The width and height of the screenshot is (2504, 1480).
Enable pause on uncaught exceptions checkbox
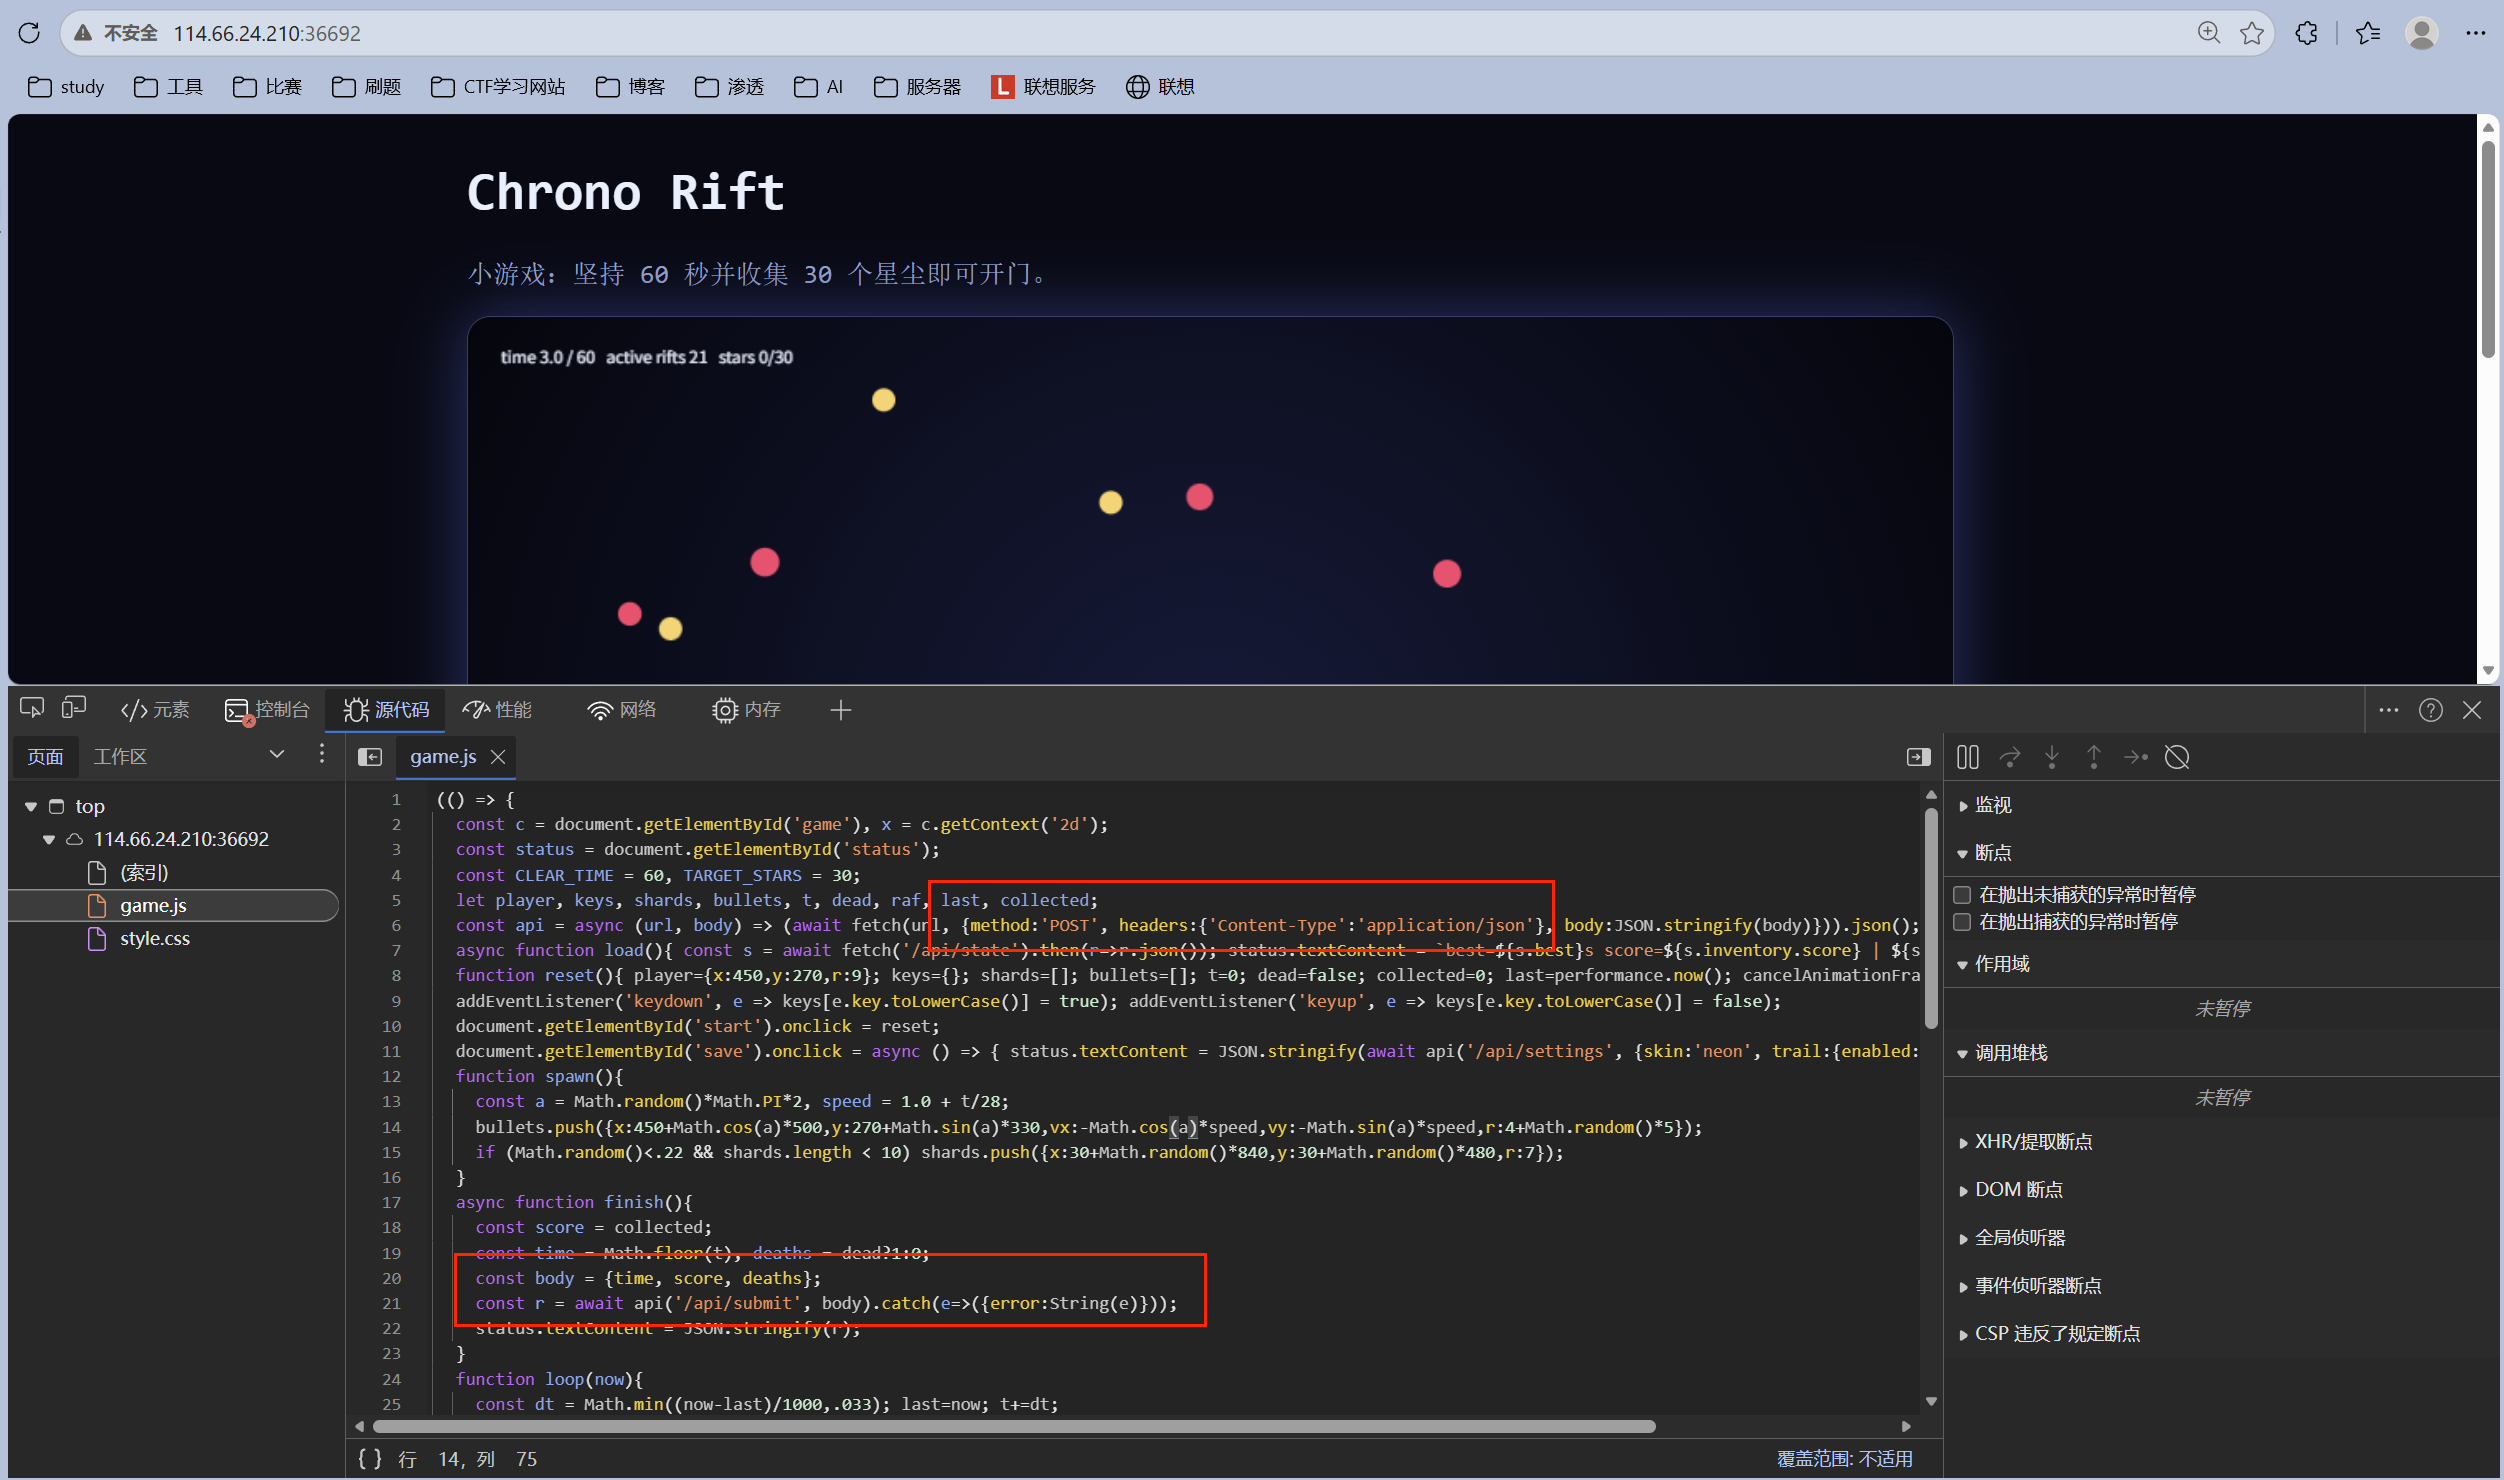pos(1962,894)
